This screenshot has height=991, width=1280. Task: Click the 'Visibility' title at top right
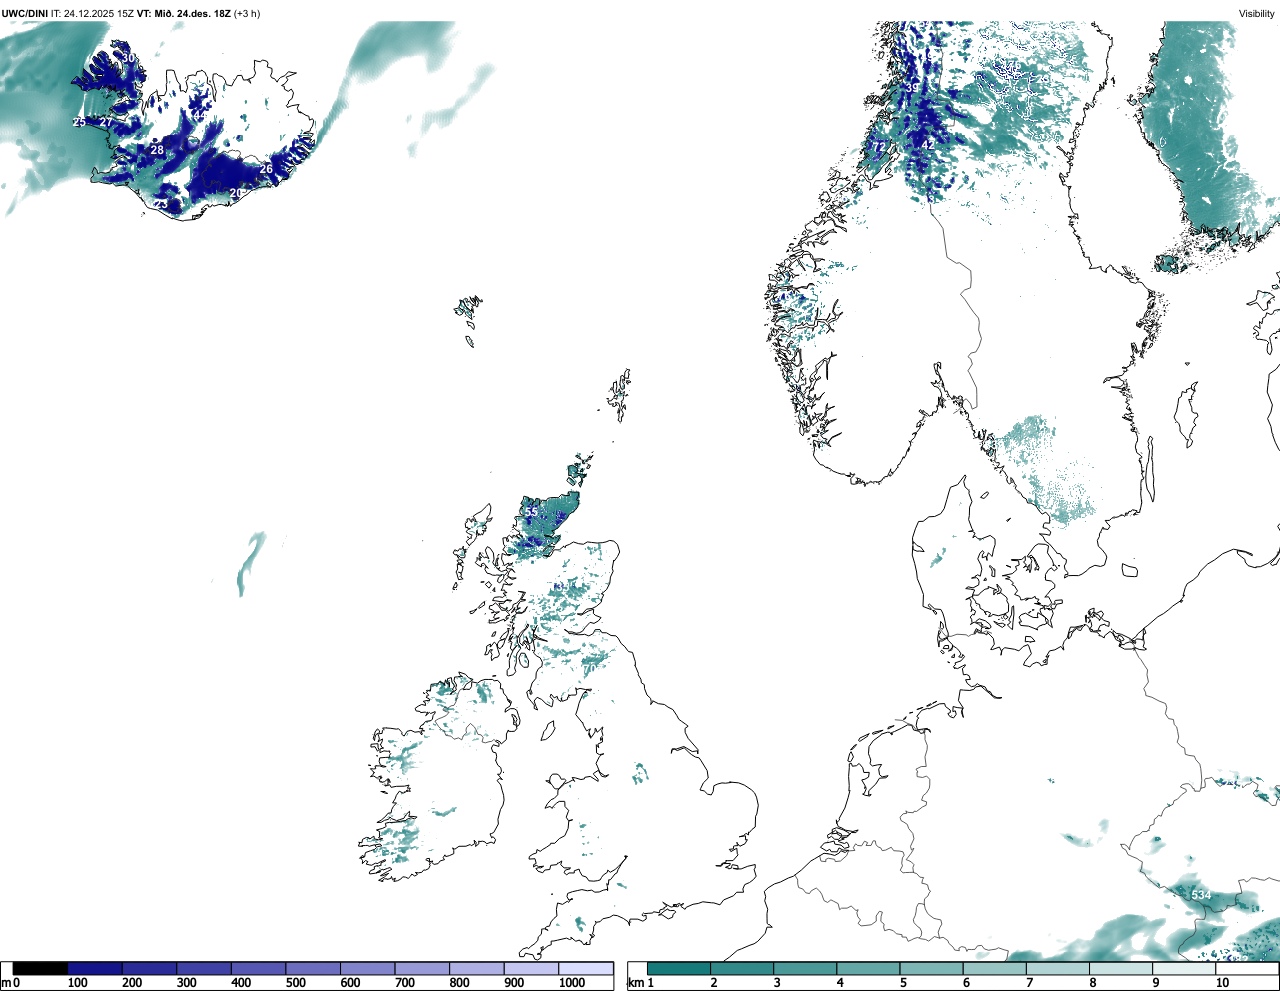1257,14
